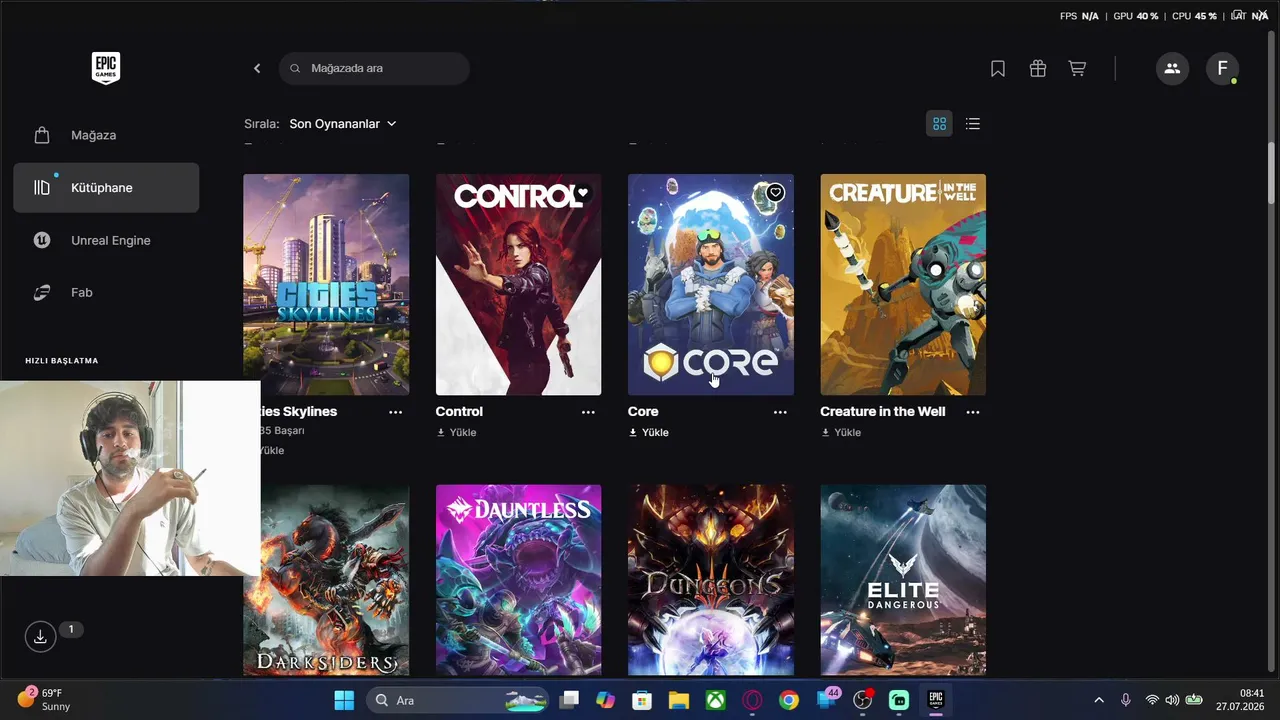The width and height of the screenshot is (1280, 720).
Task: Open the Windows Start menu
Action: coord(344,700)
